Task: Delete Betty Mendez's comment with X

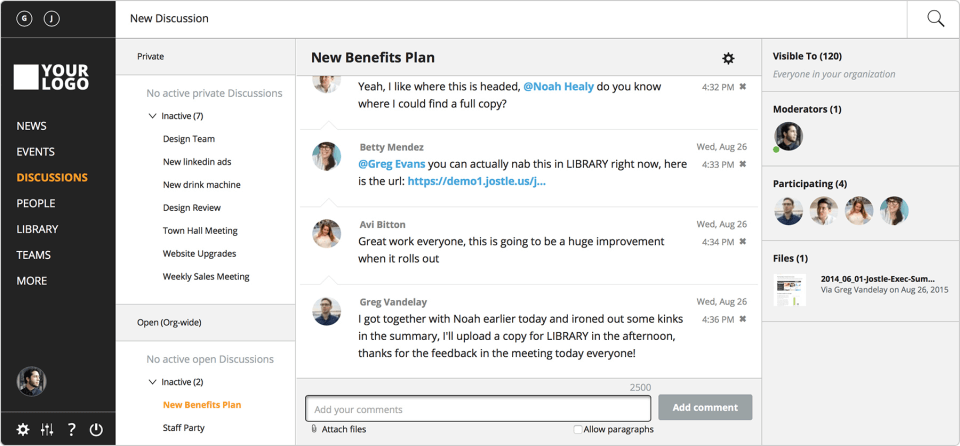Action: [742, 164]
